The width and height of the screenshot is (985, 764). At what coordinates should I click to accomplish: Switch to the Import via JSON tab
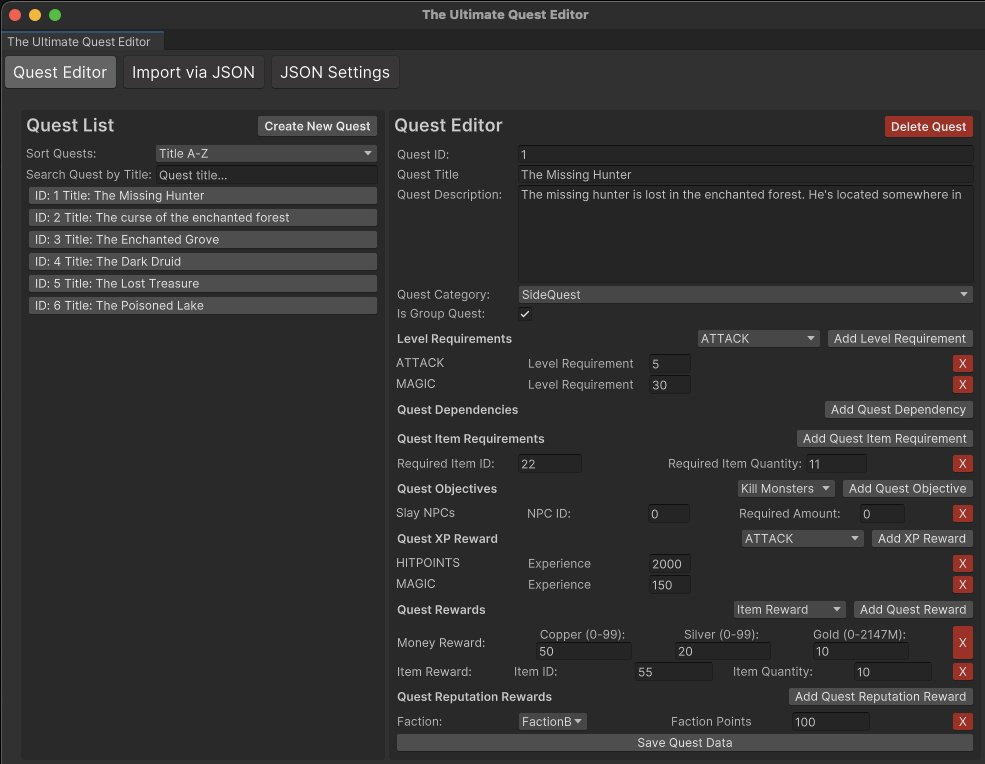coord(193,72)
